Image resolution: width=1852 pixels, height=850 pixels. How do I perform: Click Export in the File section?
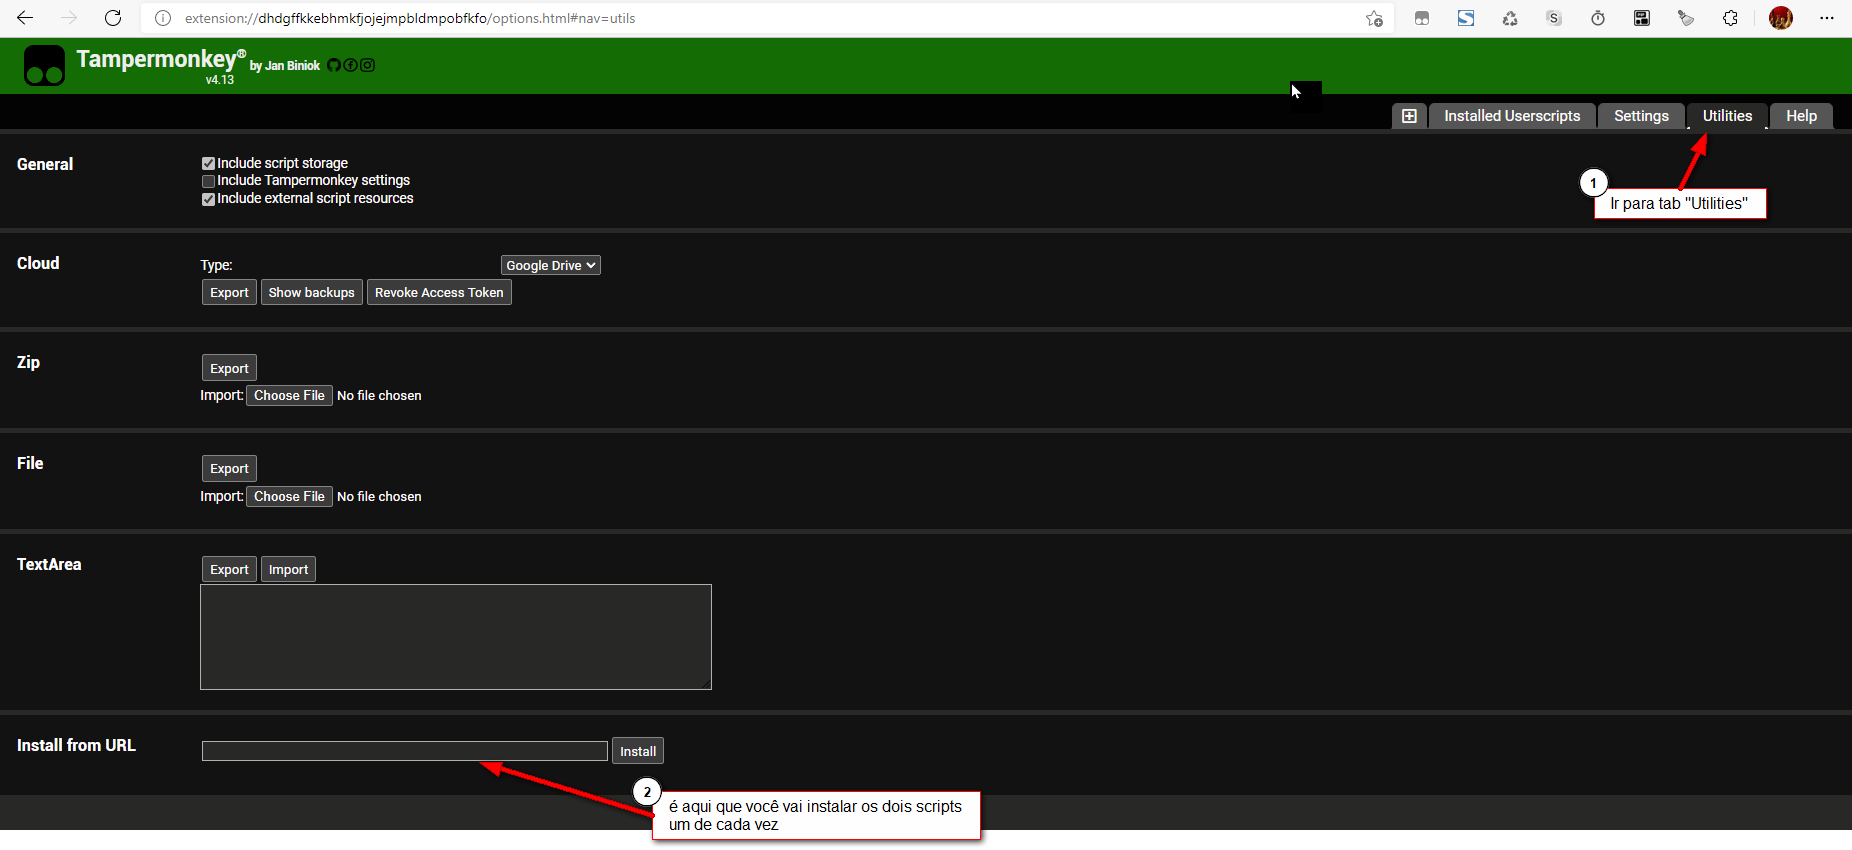229,468
